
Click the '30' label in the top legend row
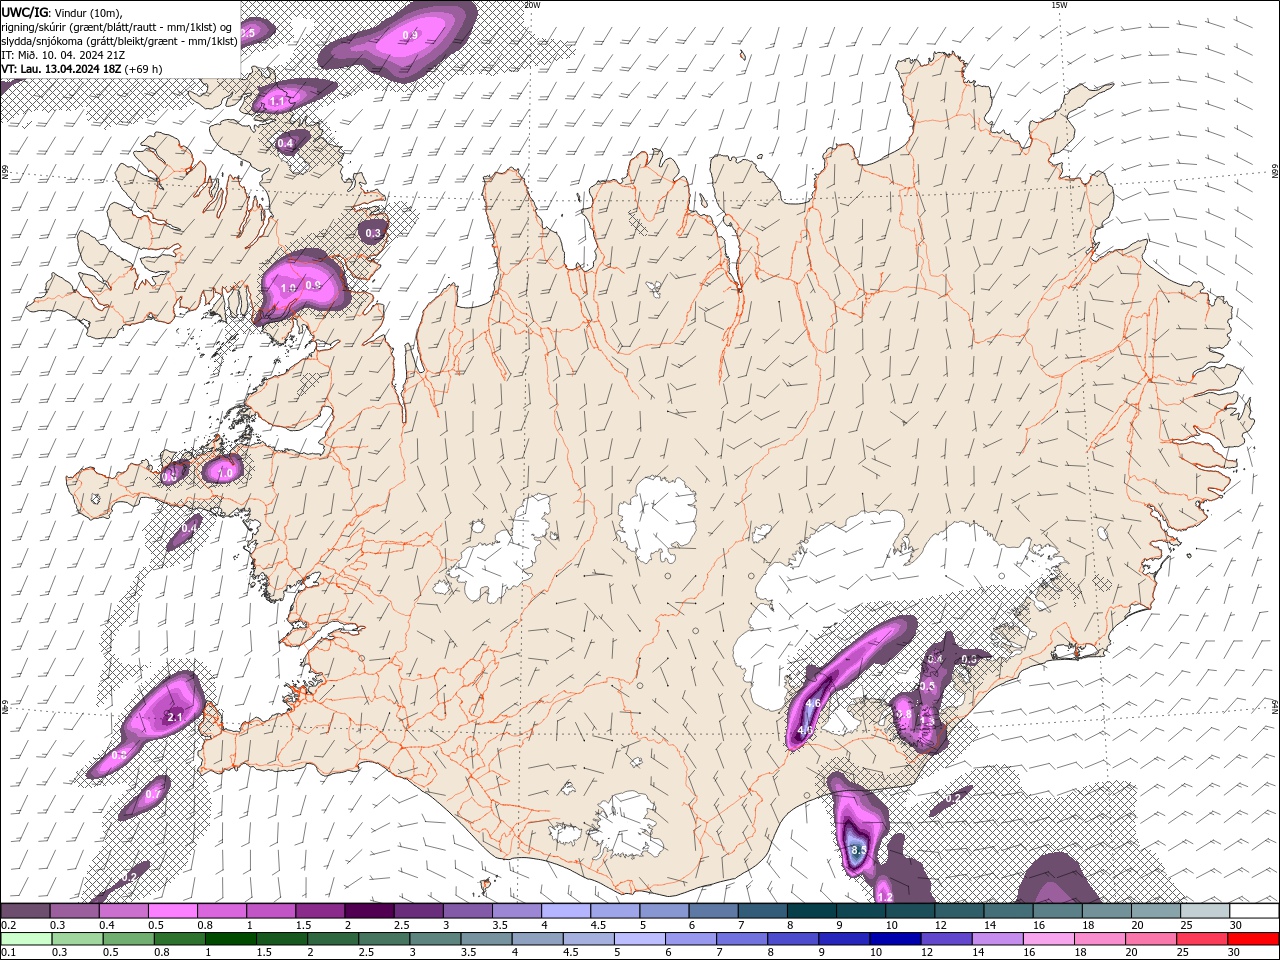(x=1236, y=925)
